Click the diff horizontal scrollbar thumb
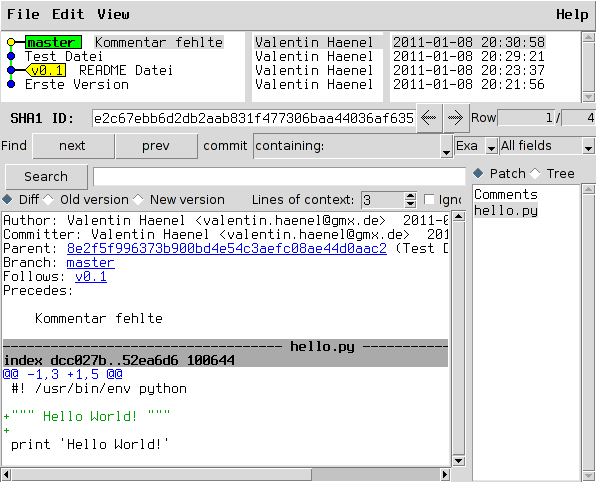596x482 pixels. [x=162, y=474]
